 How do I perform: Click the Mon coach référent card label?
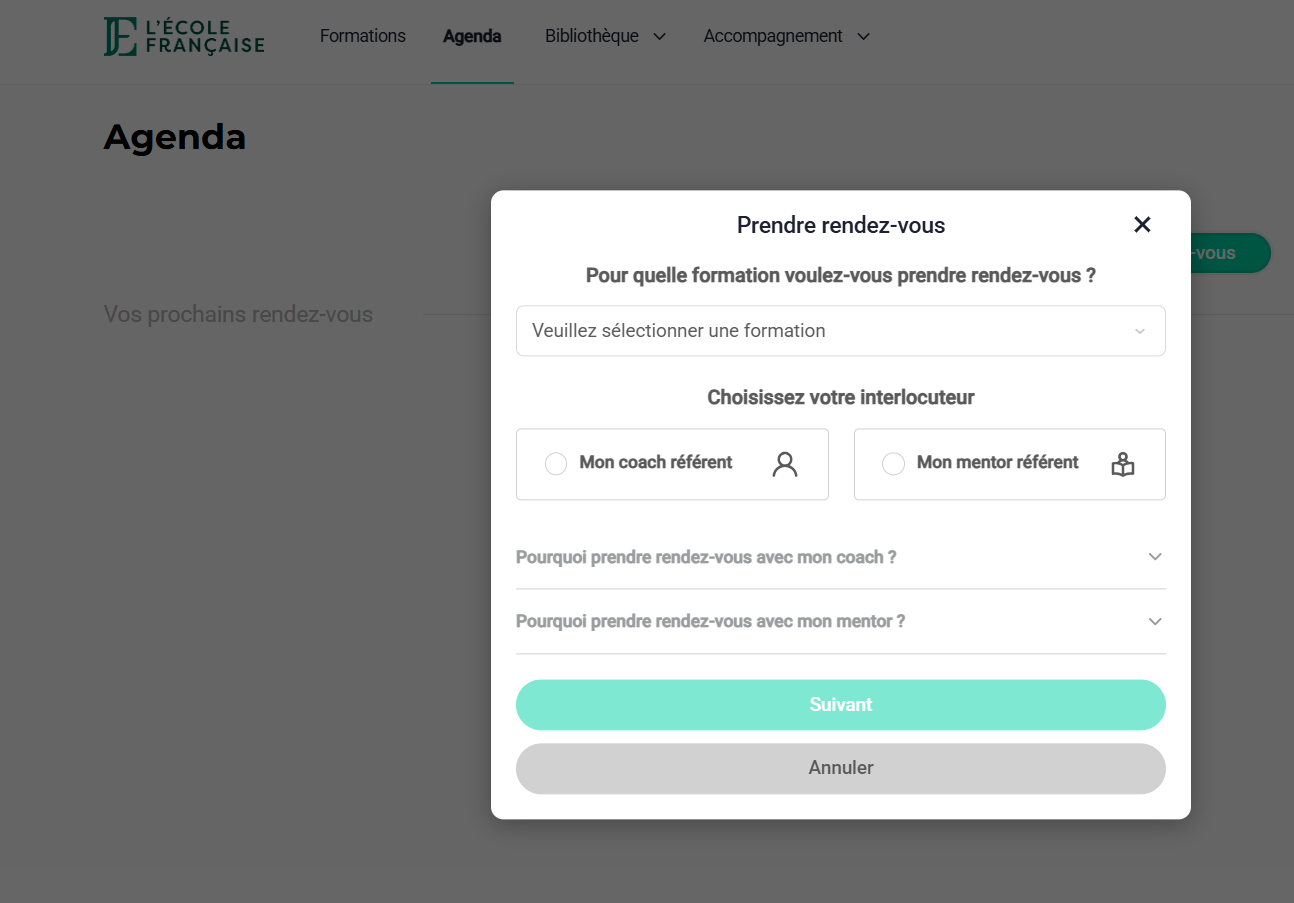[656, 462]
